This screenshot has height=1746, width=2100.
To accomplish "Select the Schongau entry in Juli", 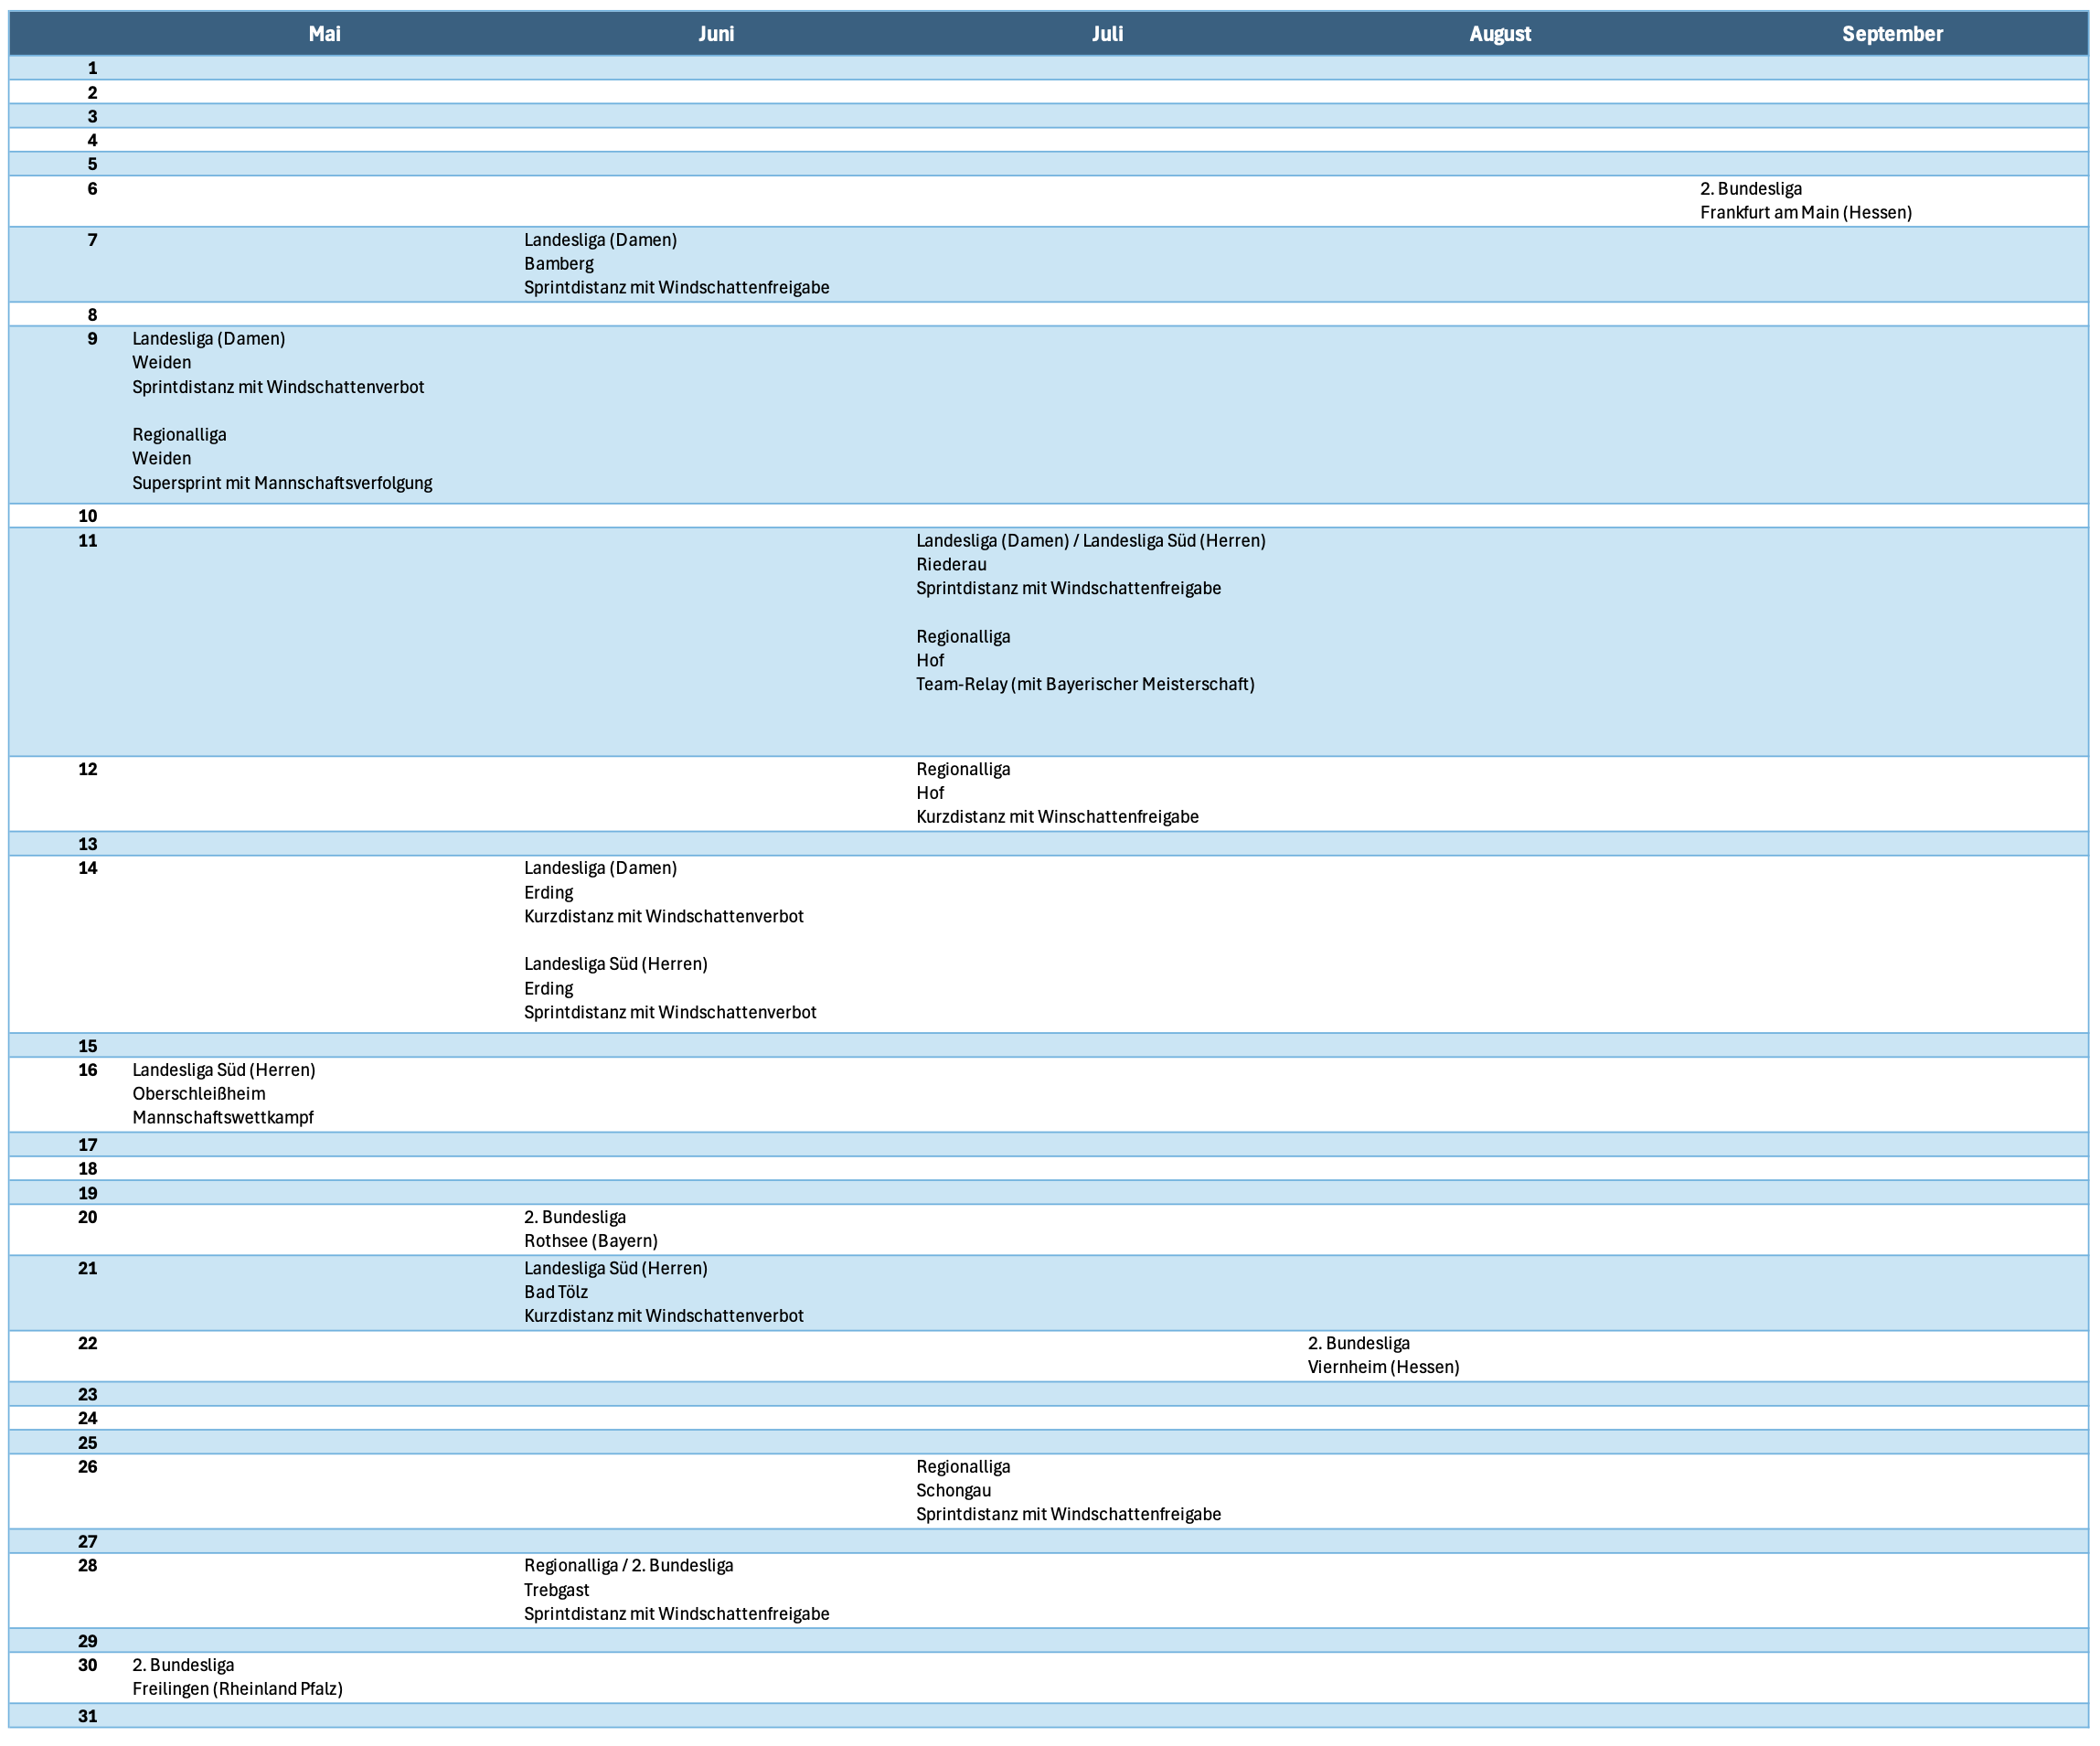I will pos(952,1490).
